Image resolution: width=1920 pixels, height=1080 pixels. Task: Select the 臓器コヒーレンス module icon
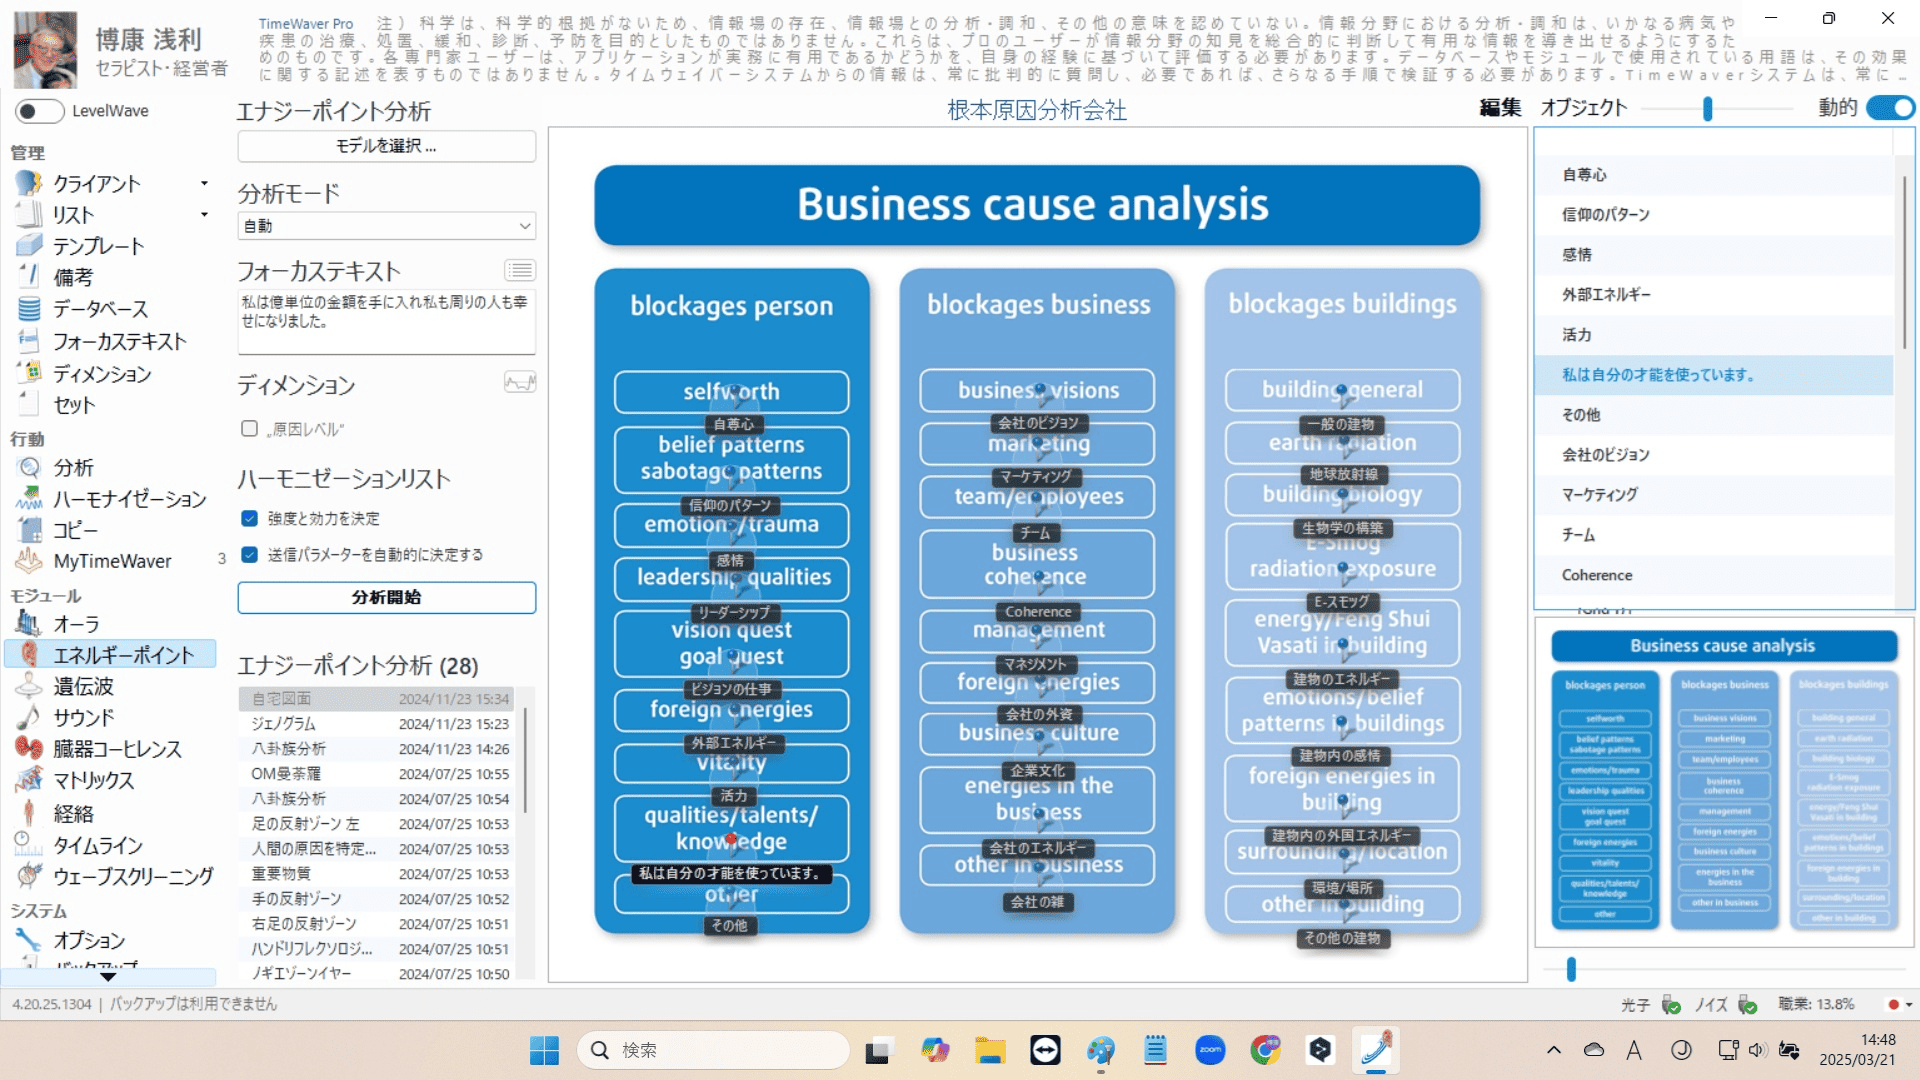(29, 748)
